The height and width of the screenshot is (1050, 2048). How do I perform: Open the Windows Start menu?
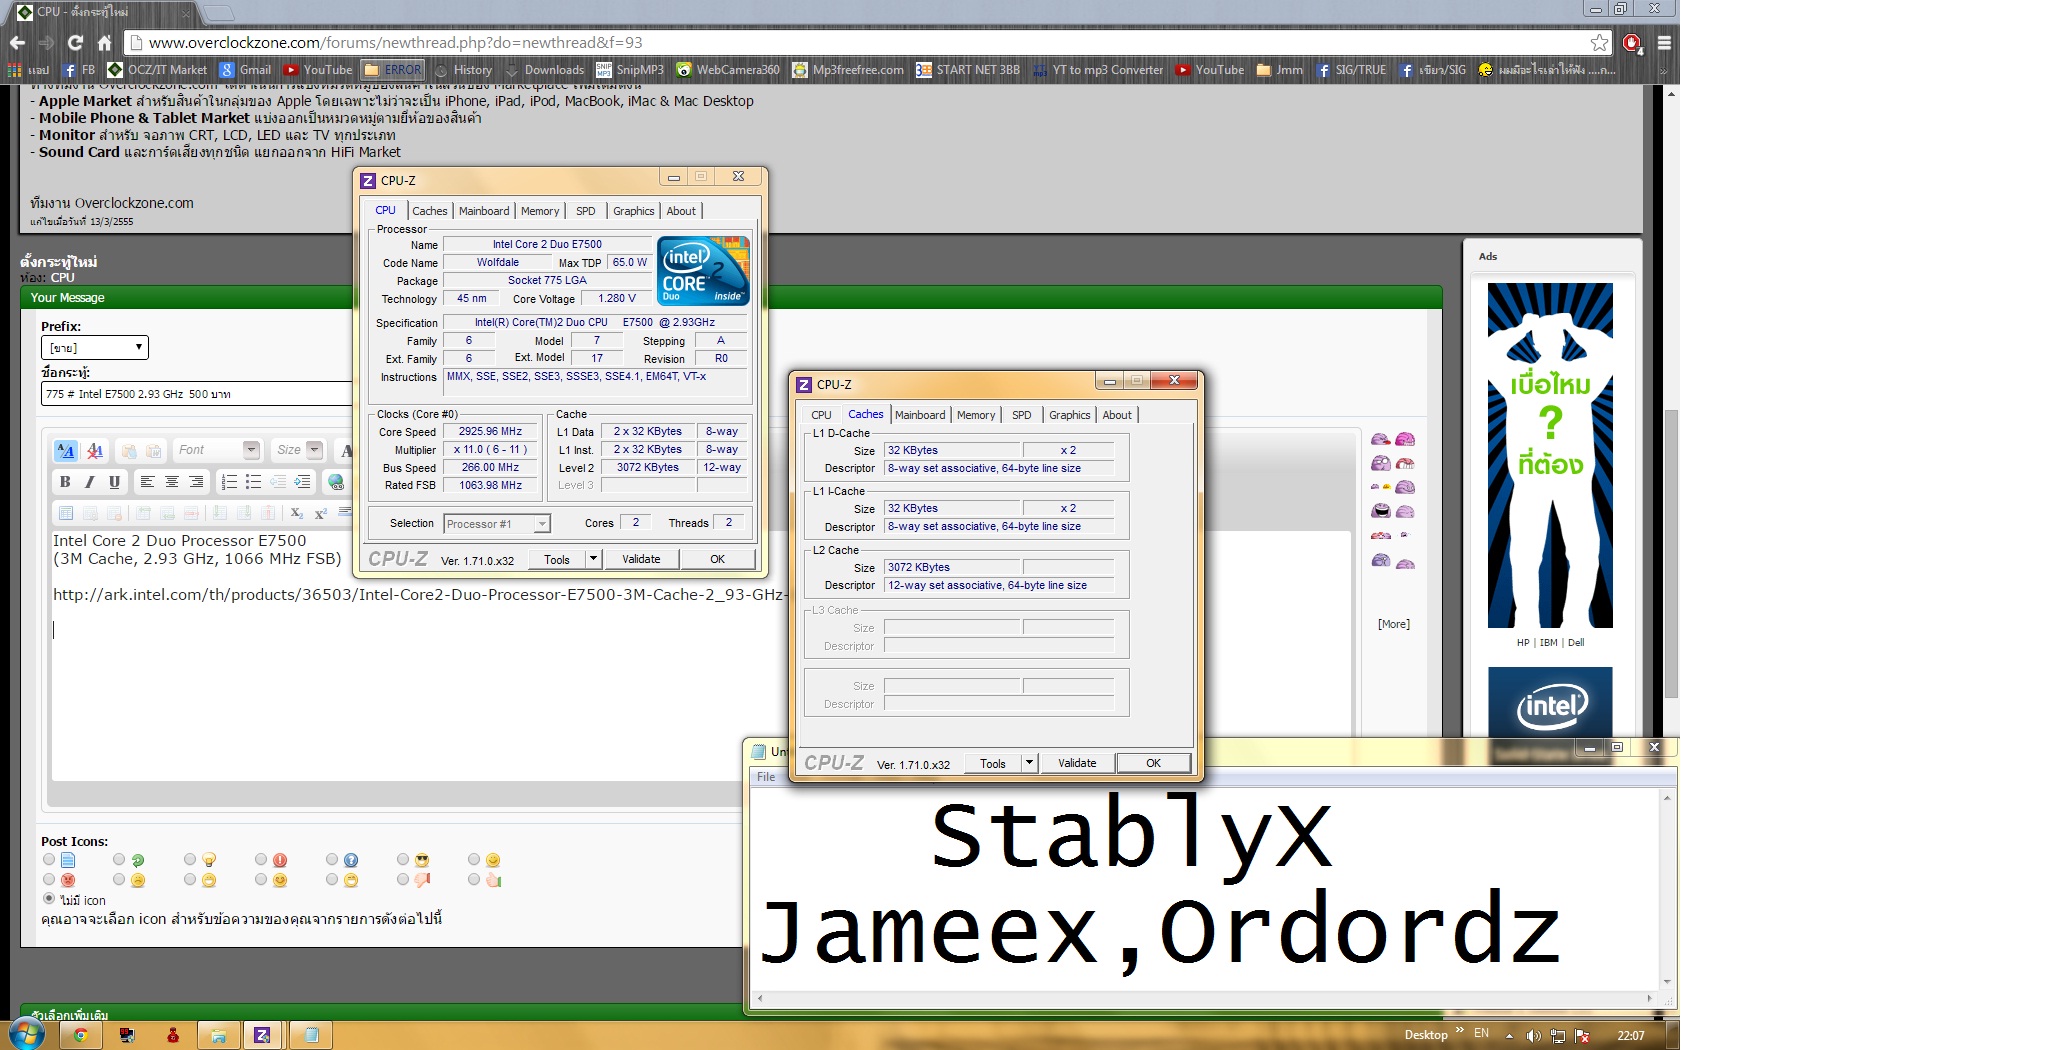27,1034
